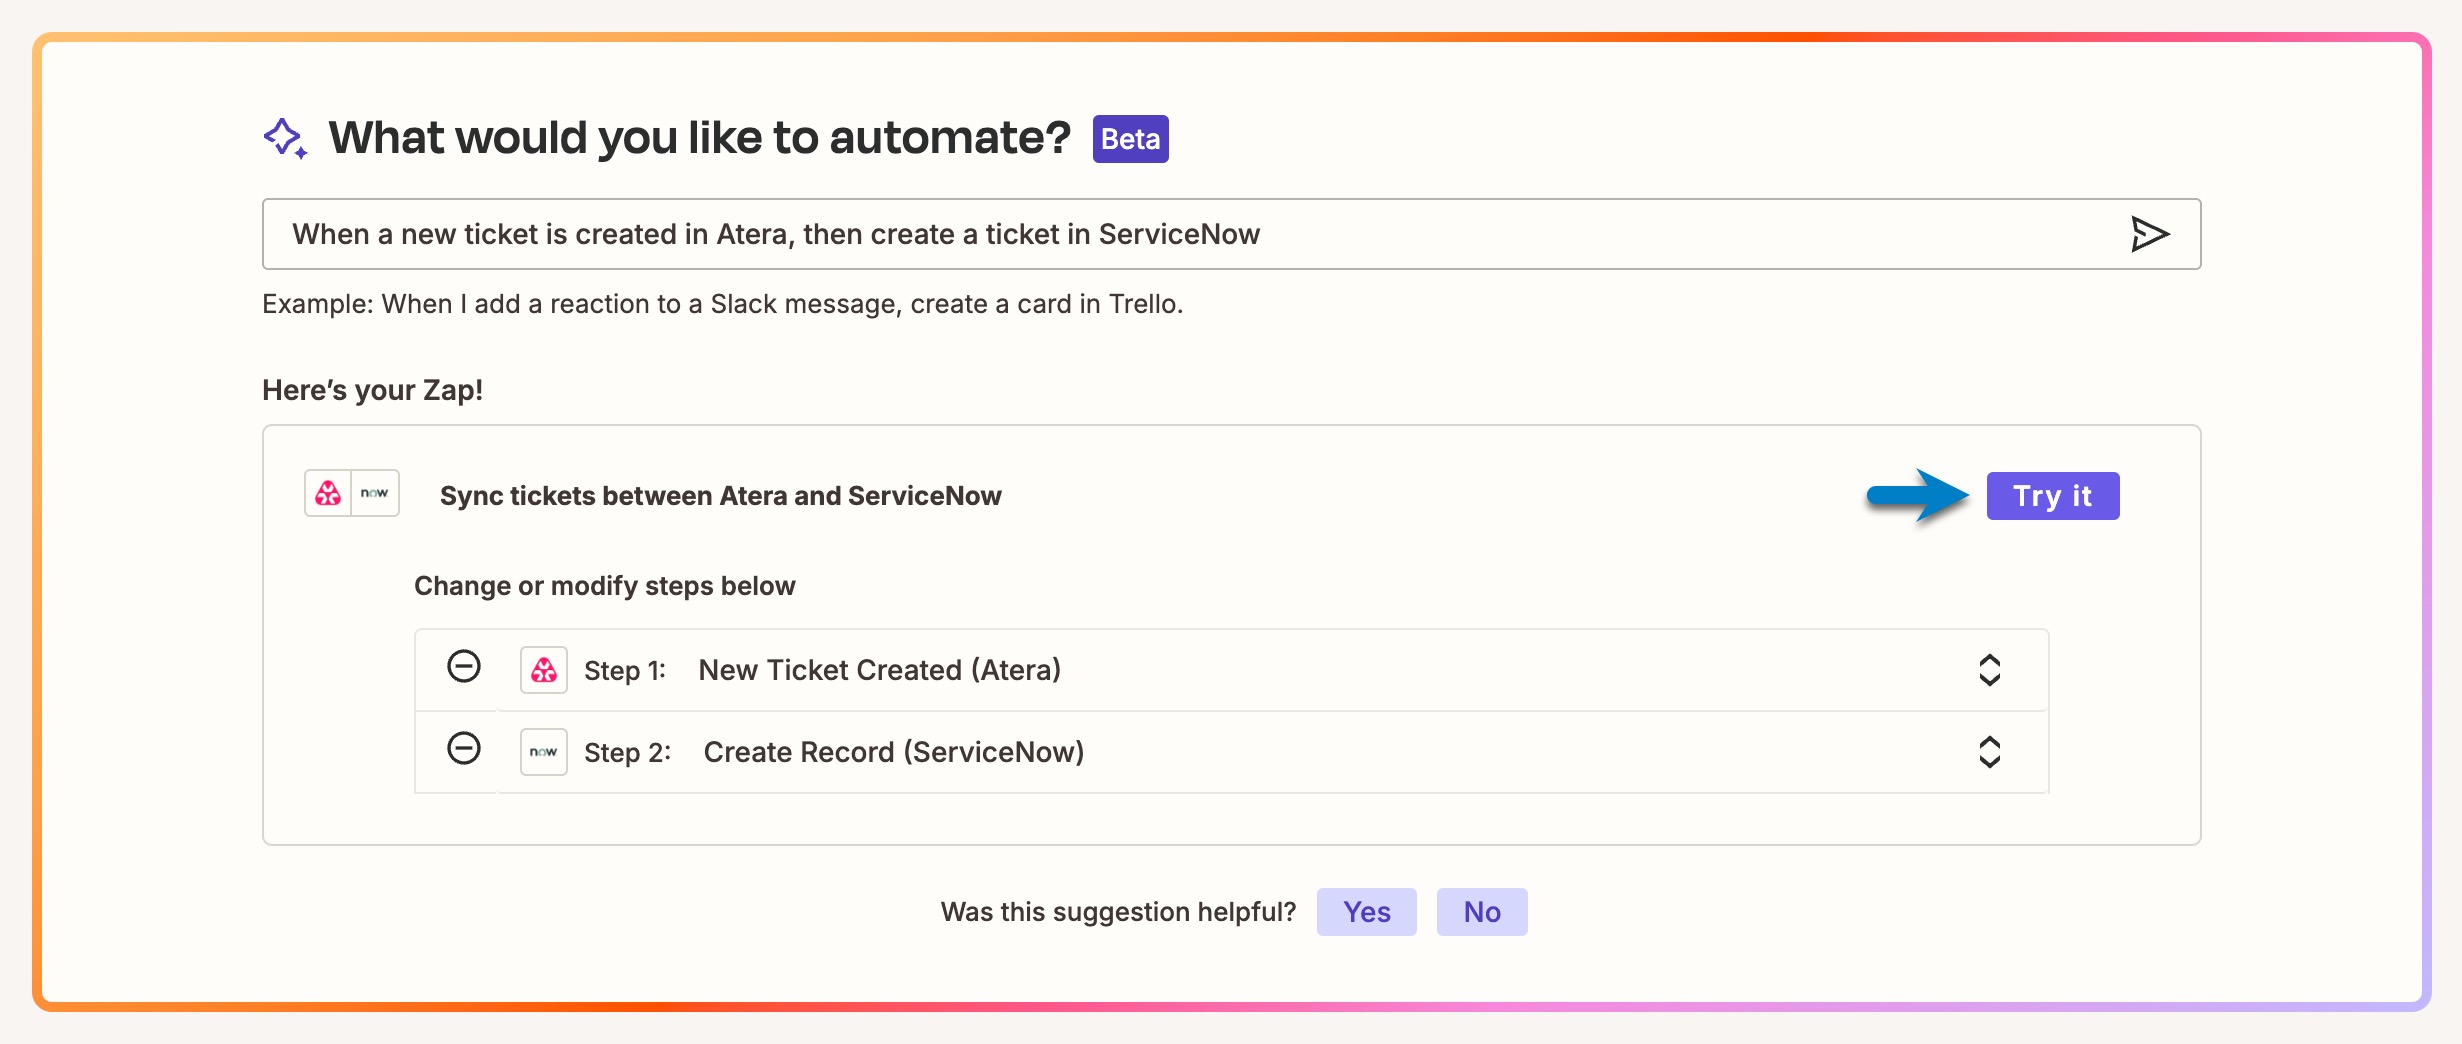2462x1044 pixels.
Task: Select the Create Record (ServiceNow) step
Action: tap(893, 752)
